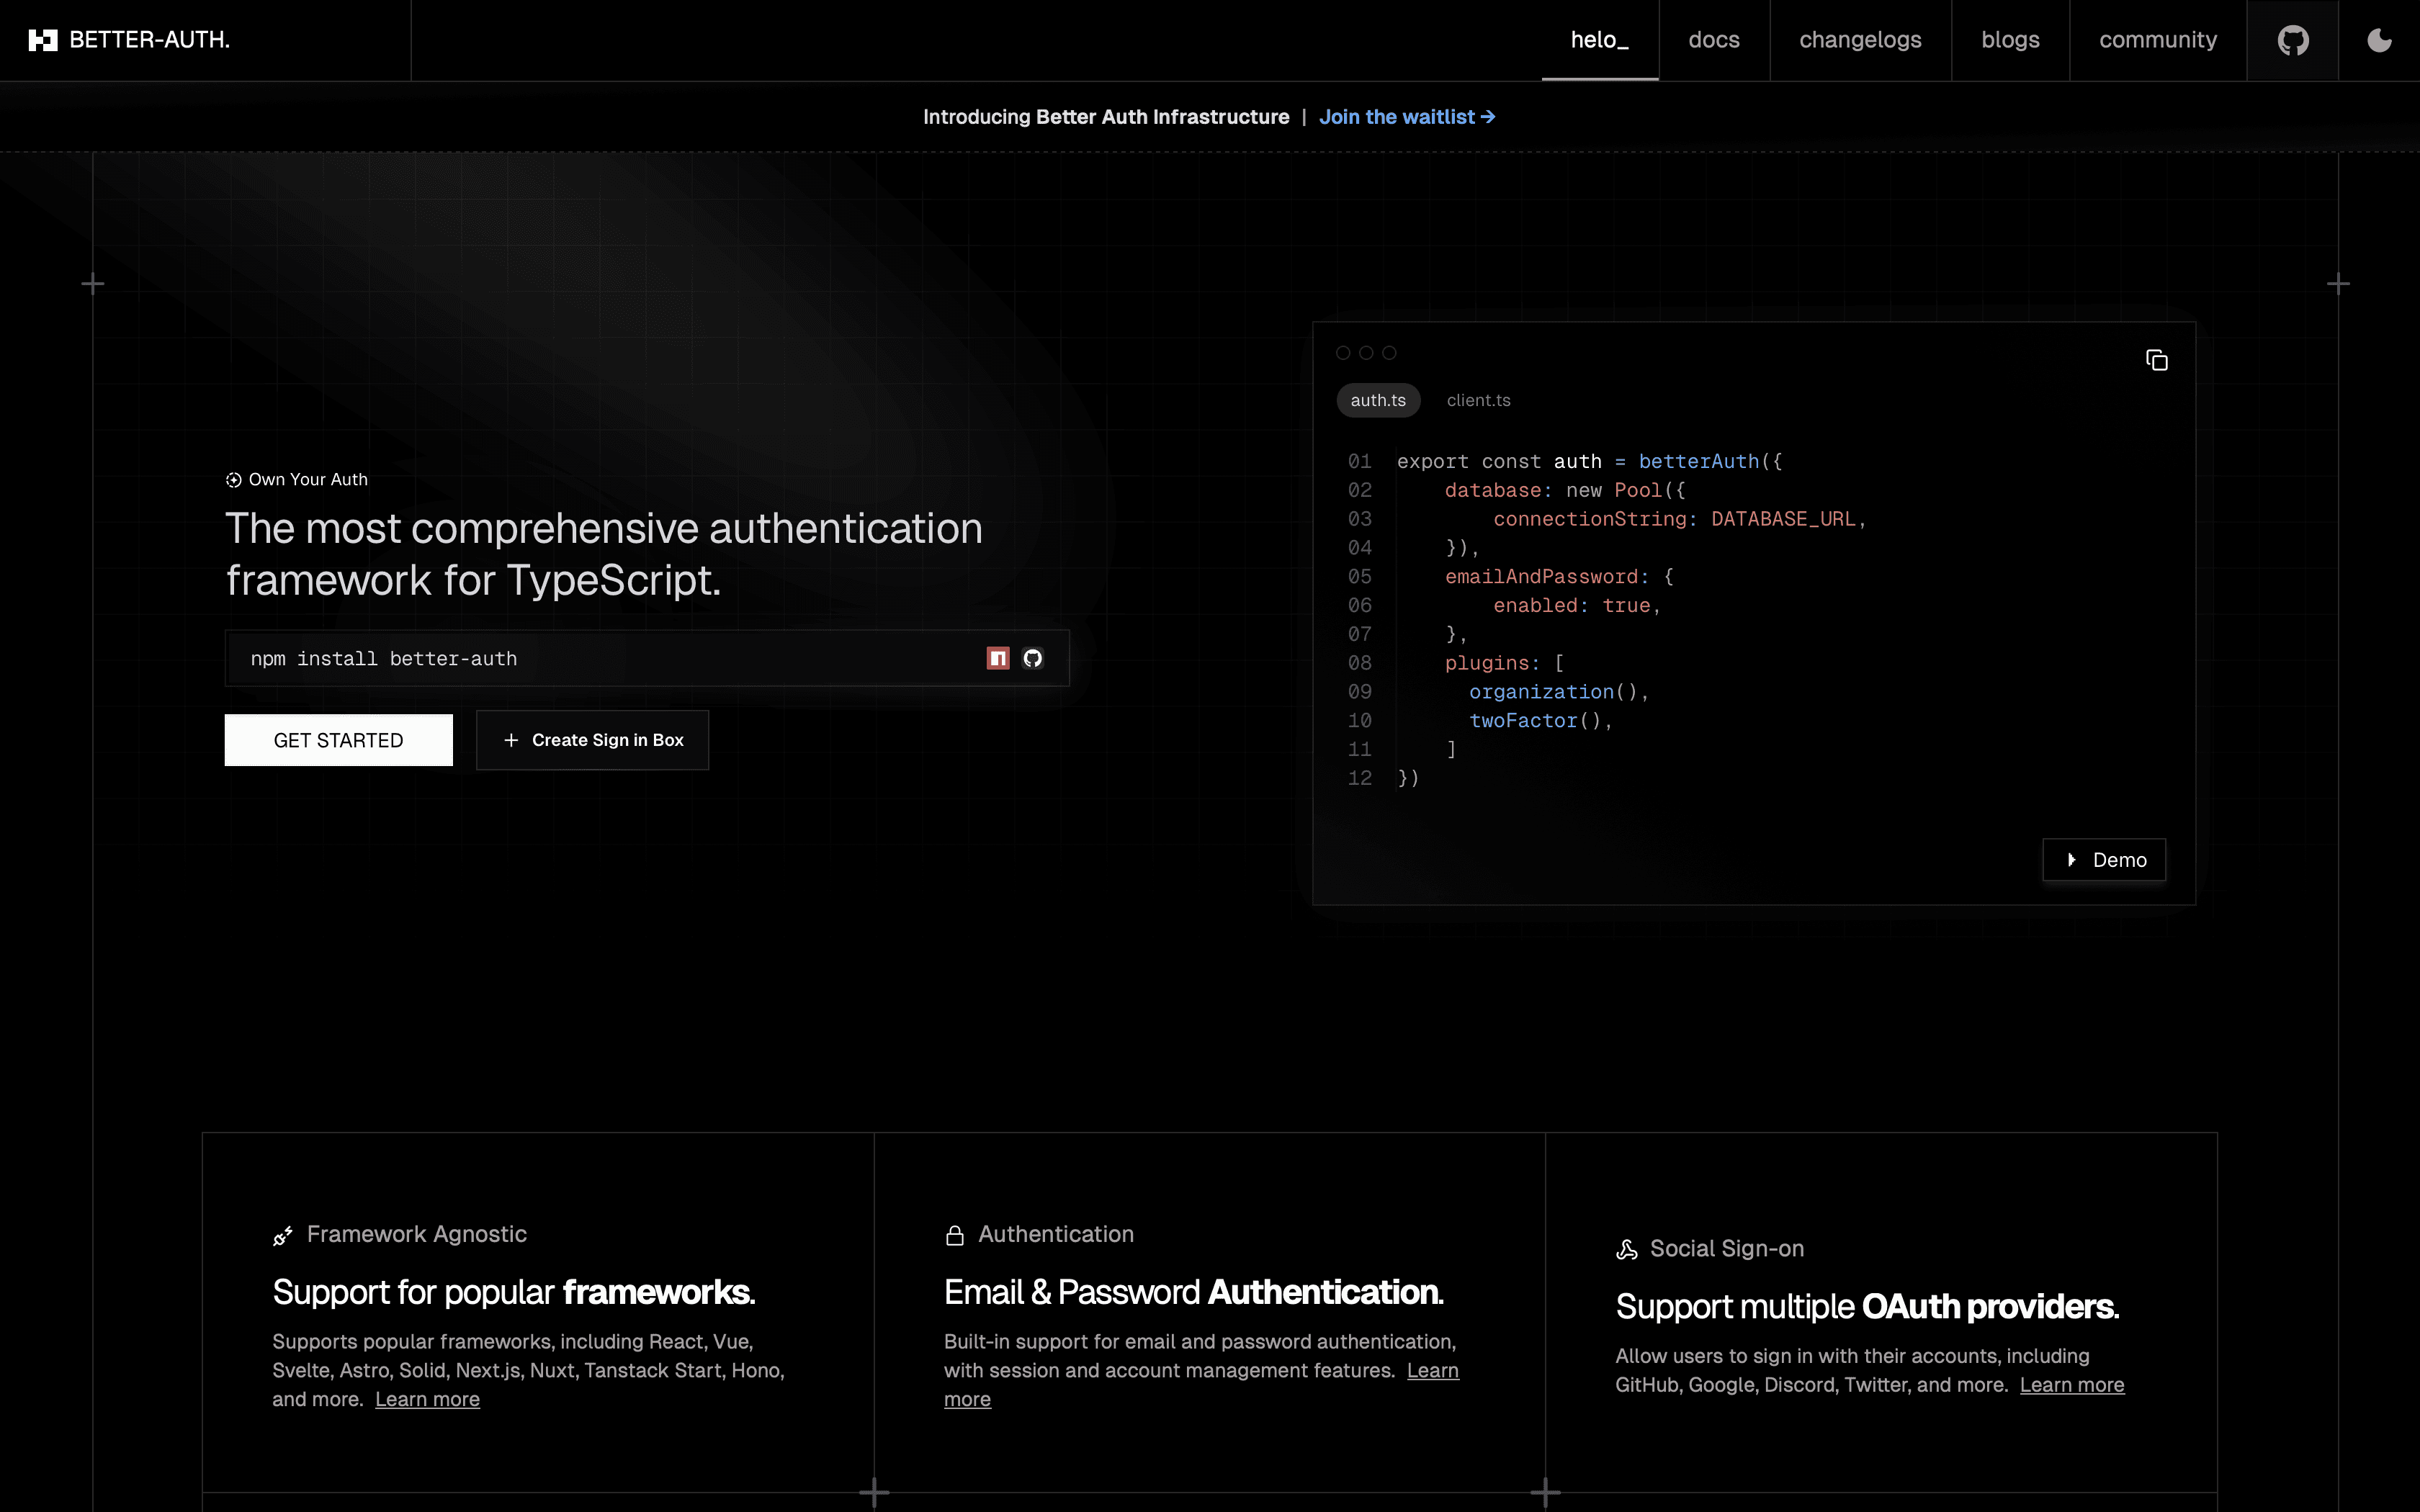Open the GitHub icon in install box
Viewport: 2420px width, 1512px height.
pyautogui.click(x=1033, y=658)
